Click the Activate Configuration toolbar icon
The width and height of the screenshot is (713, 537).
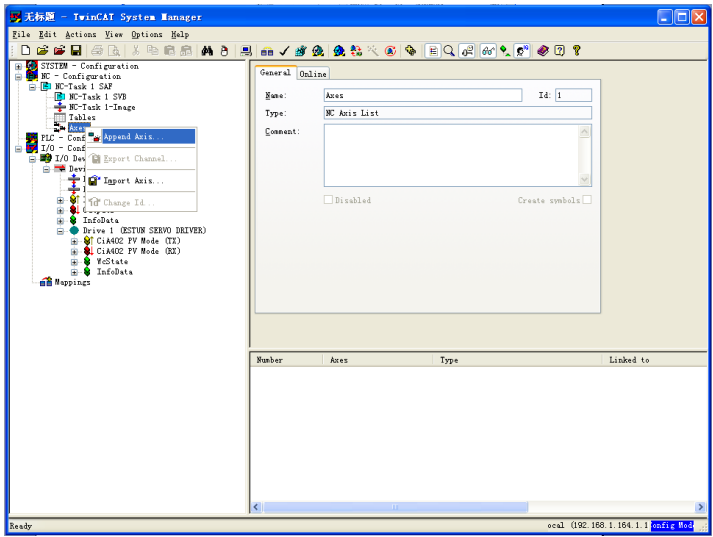(301, 51)
